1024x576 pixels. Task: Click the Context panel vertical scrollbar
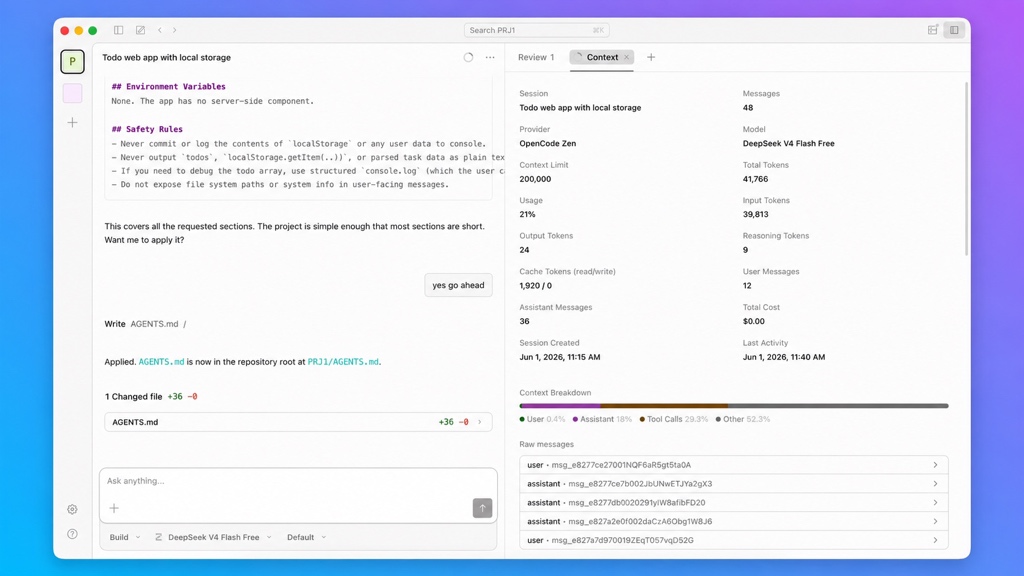(x=966, y=168)
